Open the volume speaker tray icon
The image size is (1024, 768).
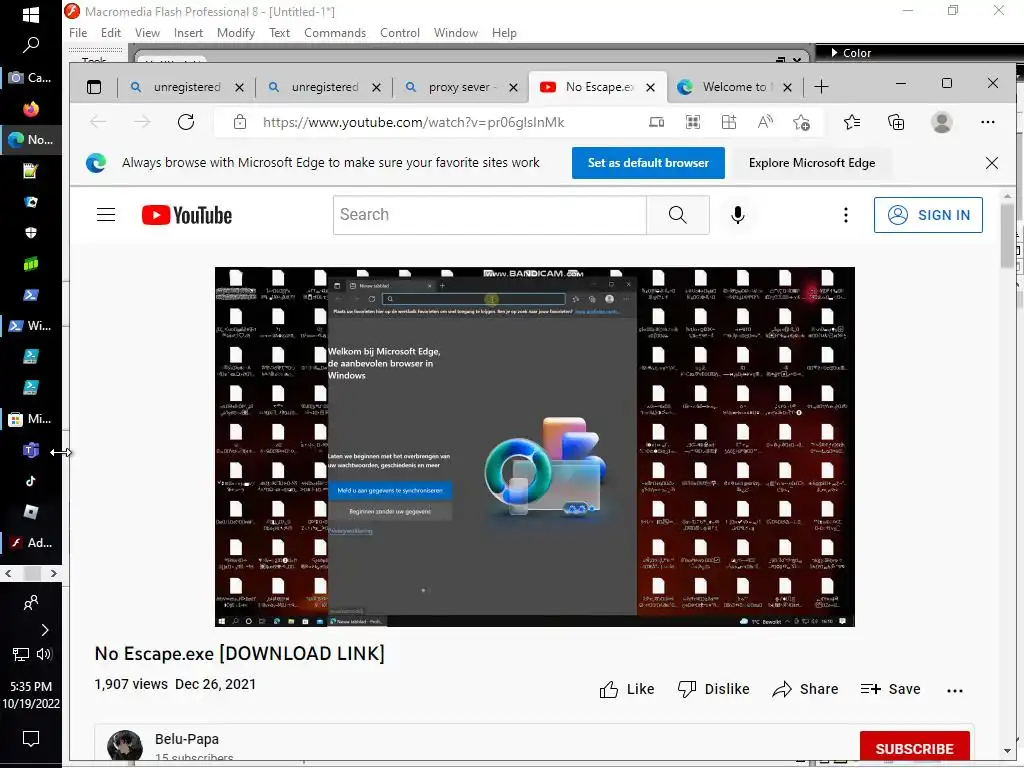[44, 654]
